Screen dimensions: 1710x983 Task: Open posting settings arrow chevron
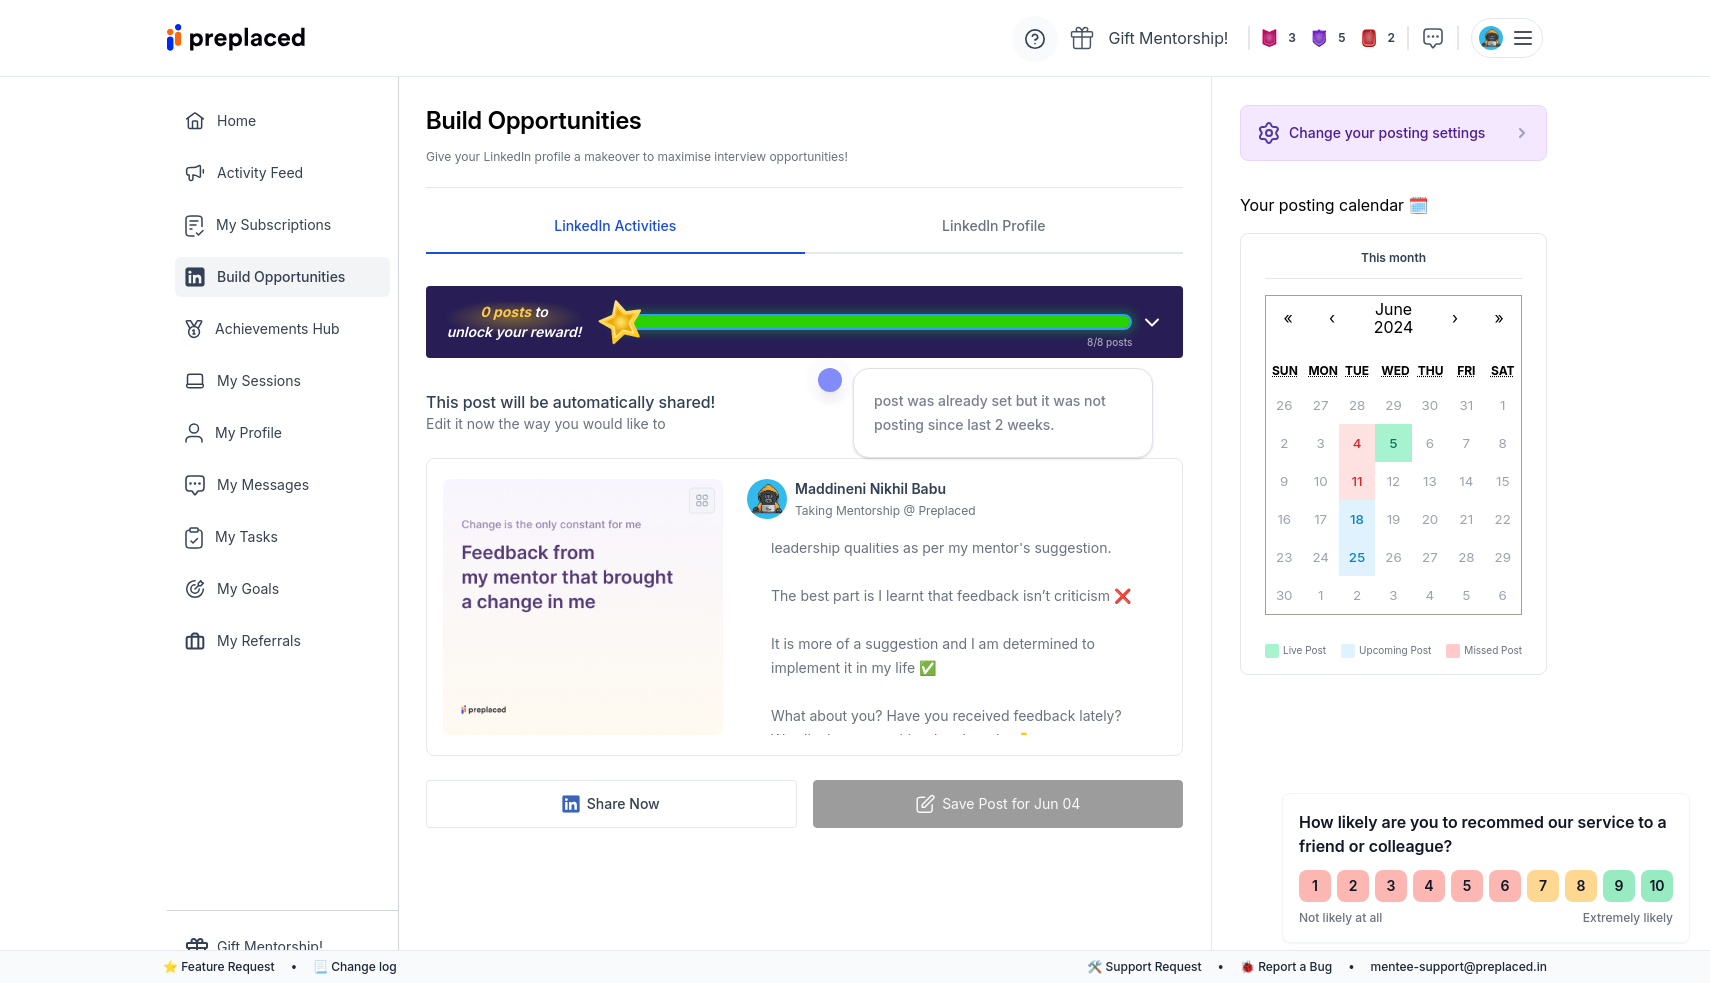pos(1522,133)
